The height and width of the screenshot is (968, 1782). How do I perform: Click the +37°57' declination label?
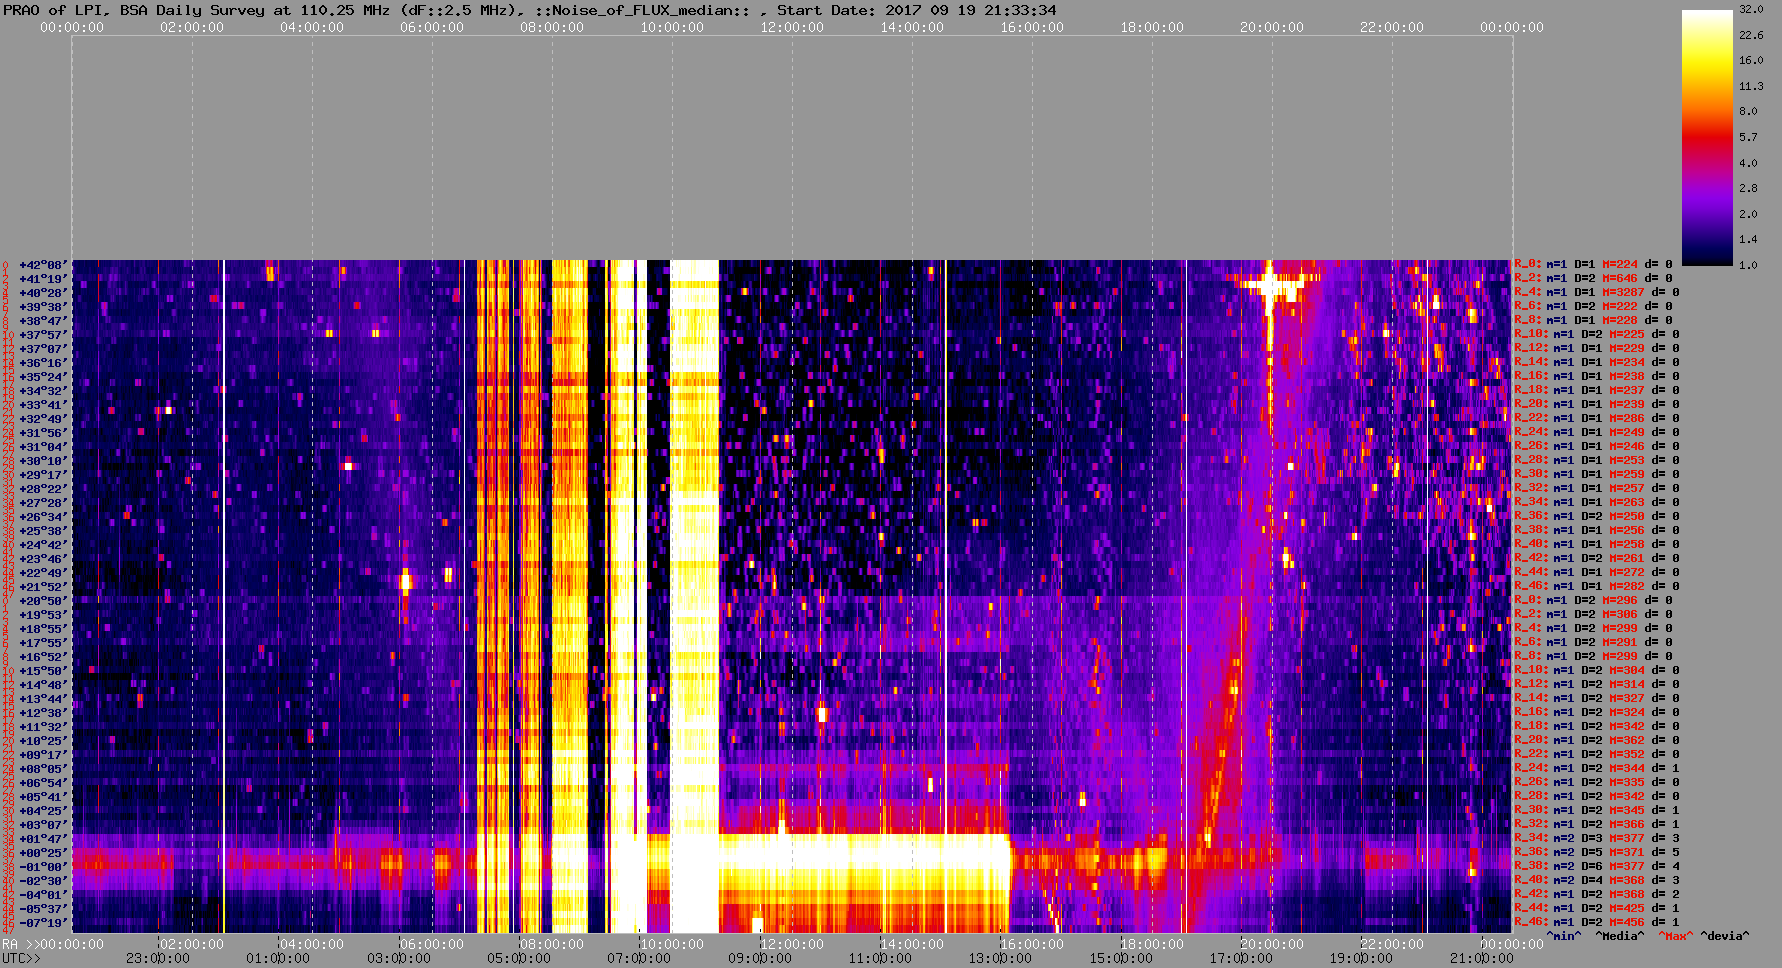tap(43, 335)
